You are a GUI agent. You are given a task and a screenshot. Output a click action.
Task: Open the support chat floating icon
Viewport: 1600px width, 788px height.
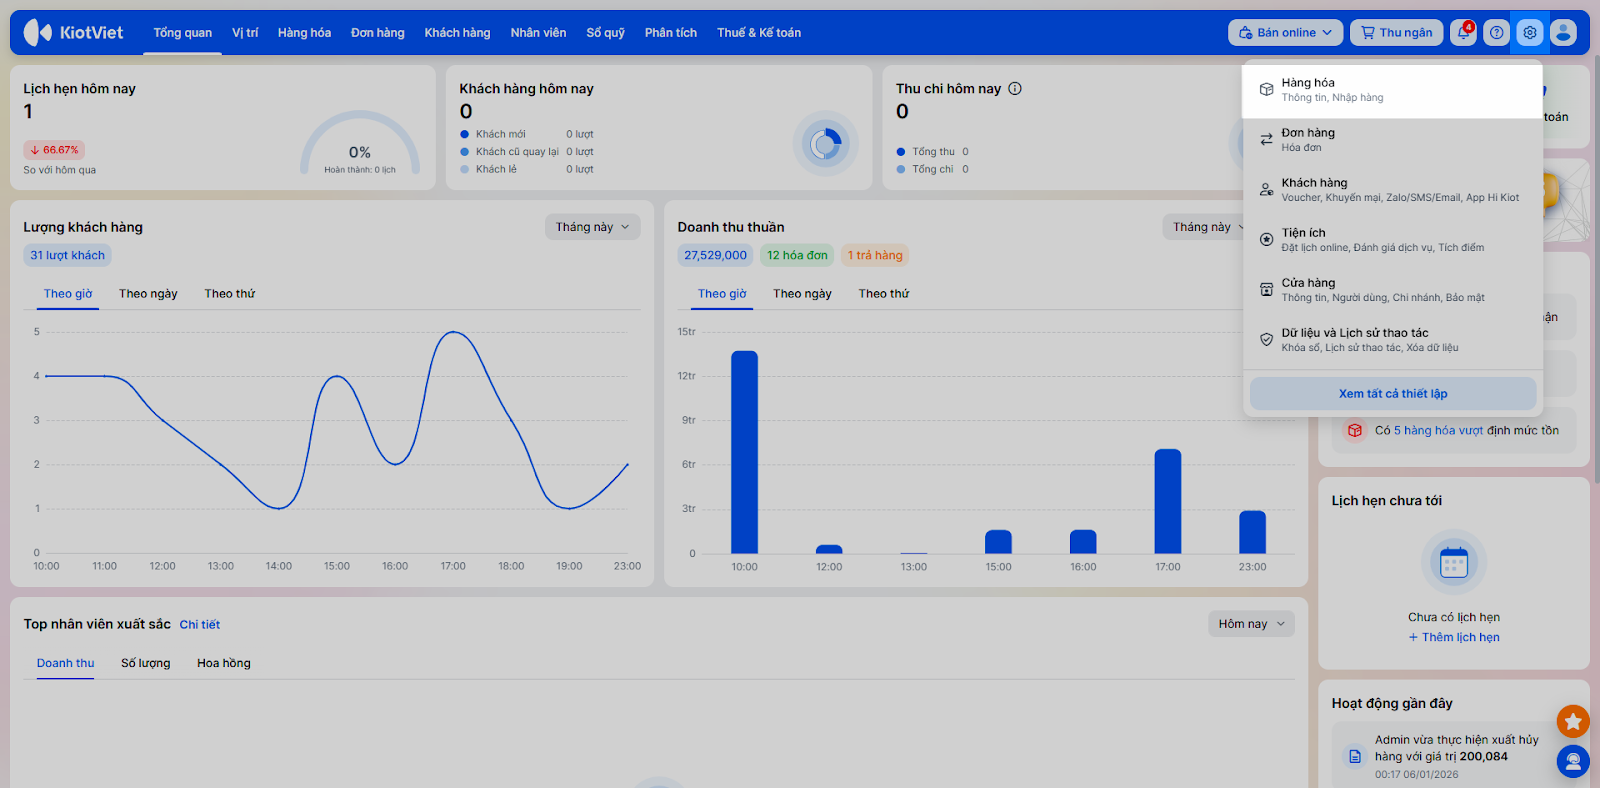click(x=1572, y=762)
